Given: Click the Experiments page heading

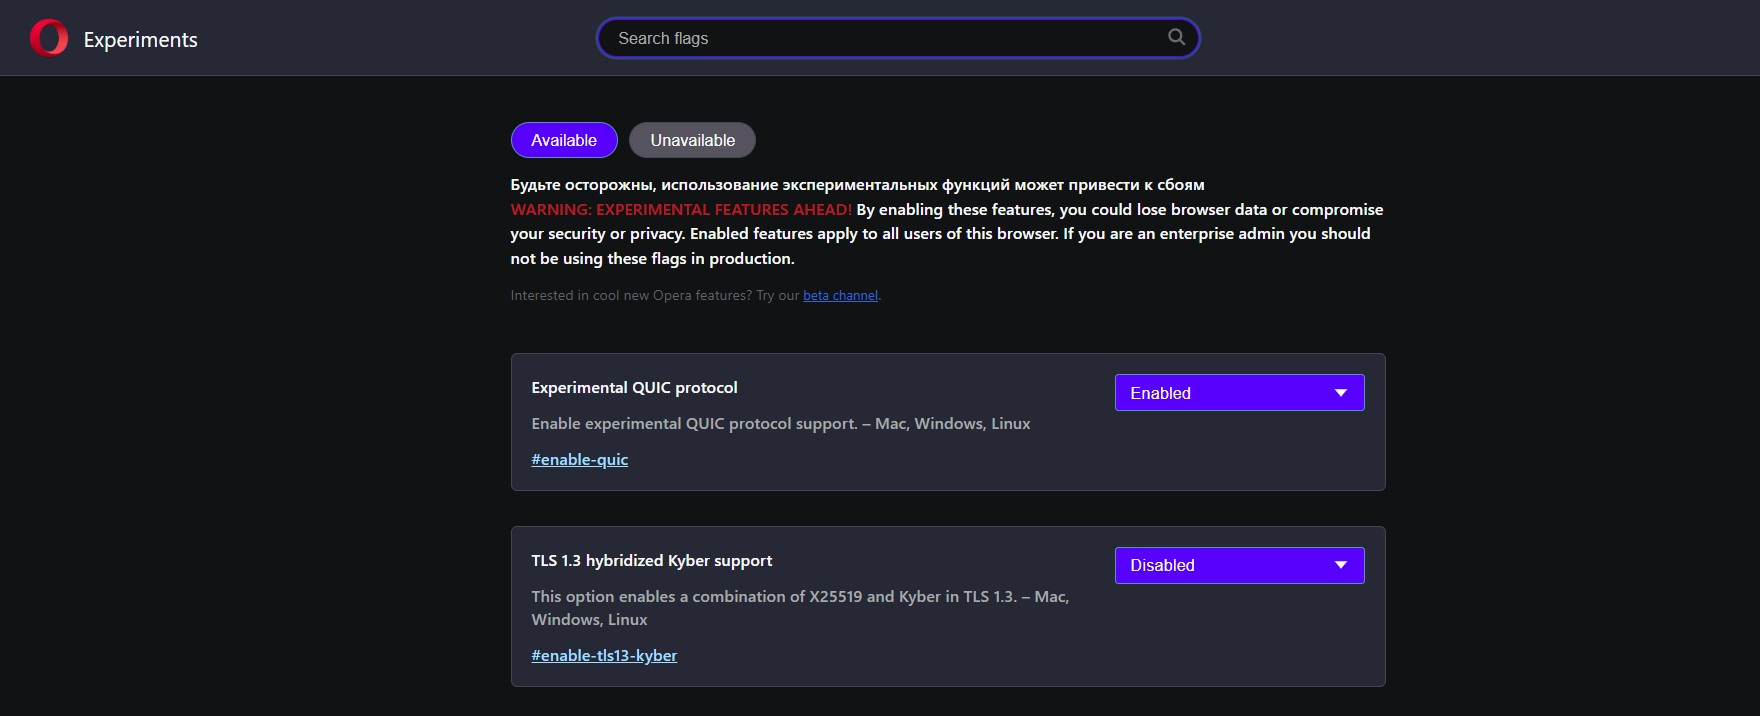Looking at the screenshot, I should click(x=141, y=40).
